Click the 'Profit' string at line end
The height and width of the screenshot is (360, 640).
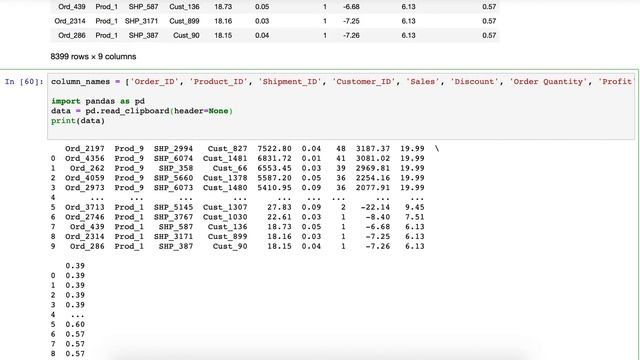616,82
